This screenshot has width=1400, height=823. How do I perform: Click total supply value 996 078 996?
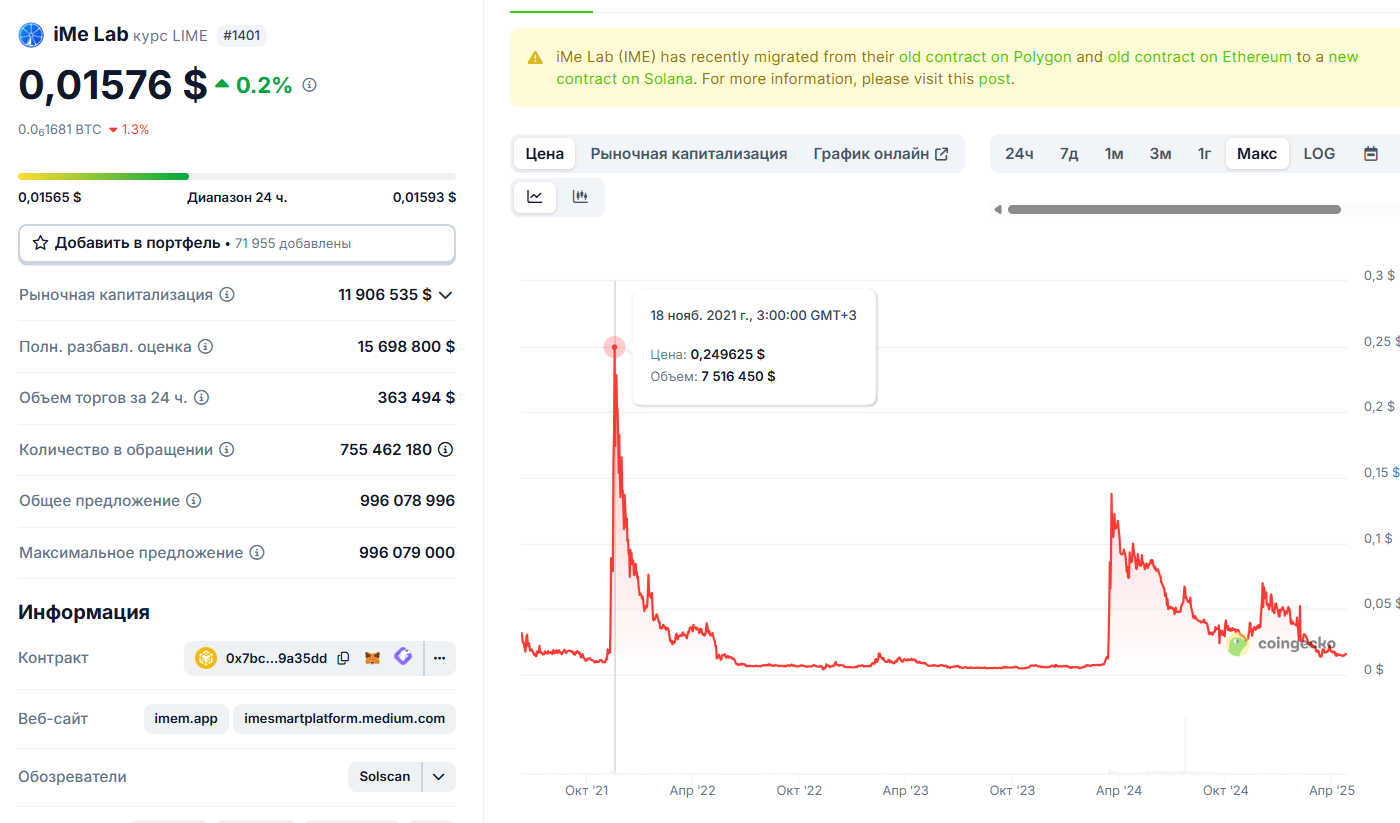[407, 501]
